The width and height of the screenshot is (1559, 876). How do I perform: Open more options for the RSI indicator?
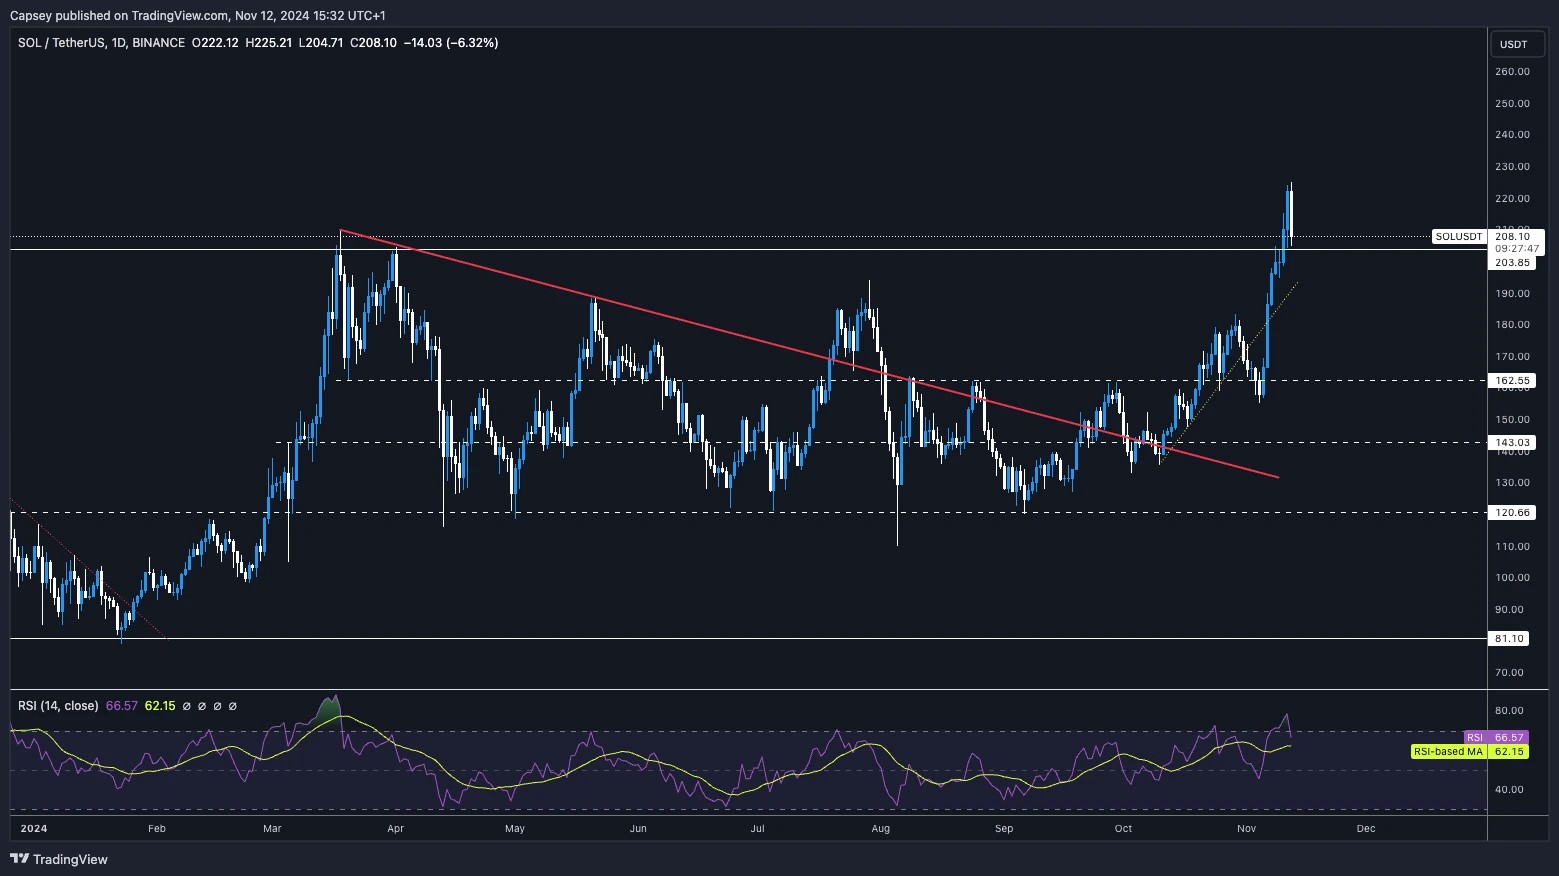pyautogui.click(x=232, y=705)
